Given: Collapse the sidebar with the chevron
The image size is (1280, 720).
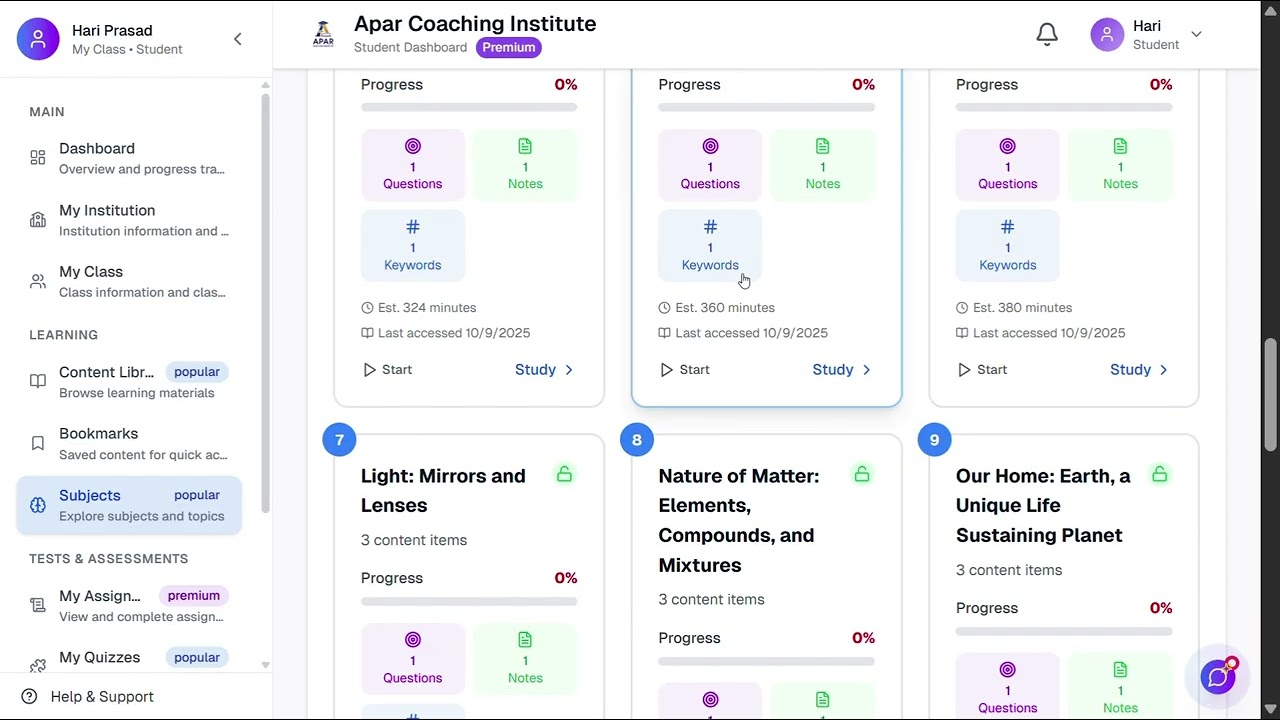Looking at the screenshot, I should pyautogui.click(x=237, y=39).
